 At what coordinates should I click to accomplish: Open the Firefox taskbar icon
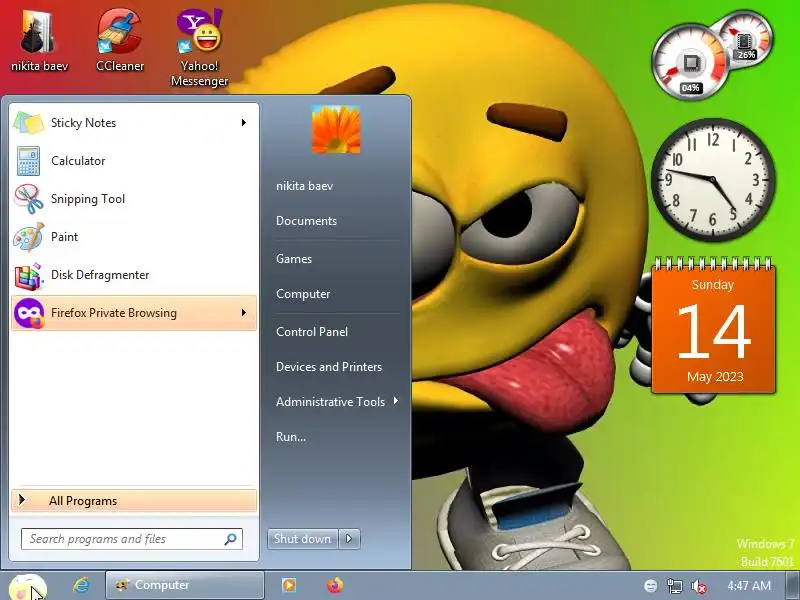pos(335,585)
